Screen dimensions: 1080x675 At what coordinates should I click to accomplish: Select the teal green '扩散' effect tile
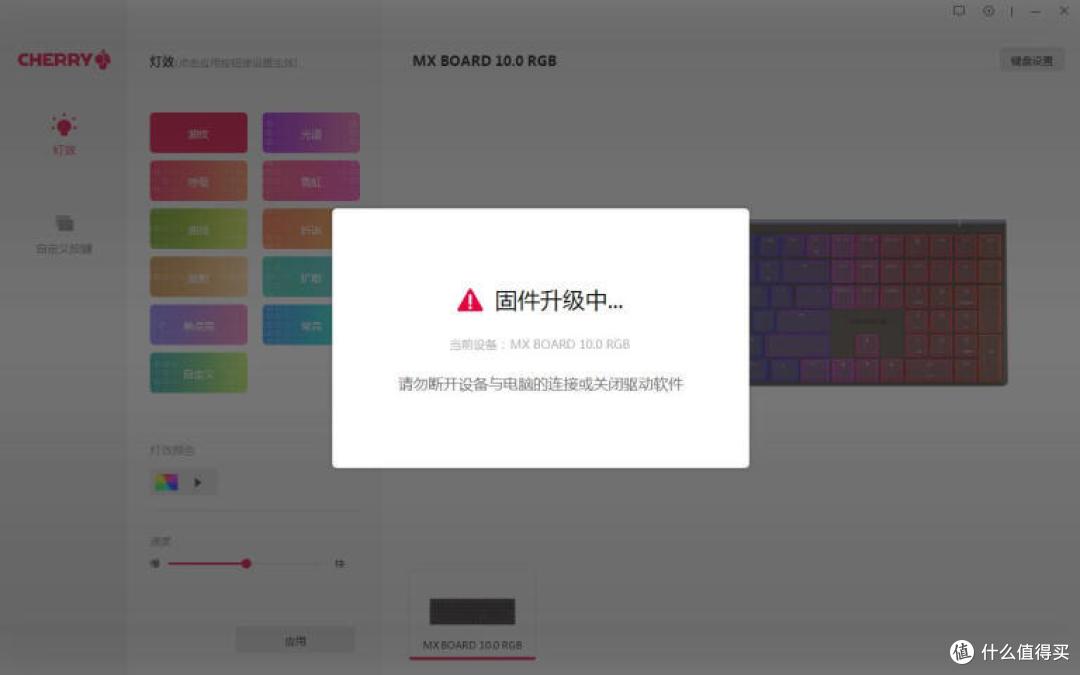298,277
